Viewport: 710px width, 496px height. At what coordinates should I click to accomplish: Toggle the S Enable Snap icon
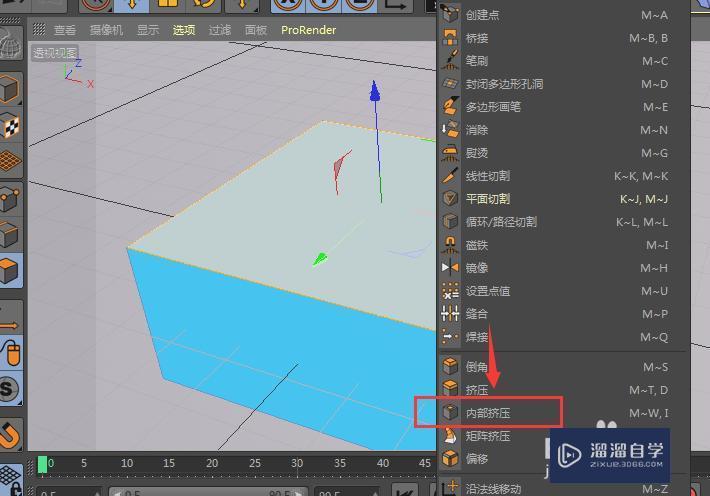pos(10,388)
